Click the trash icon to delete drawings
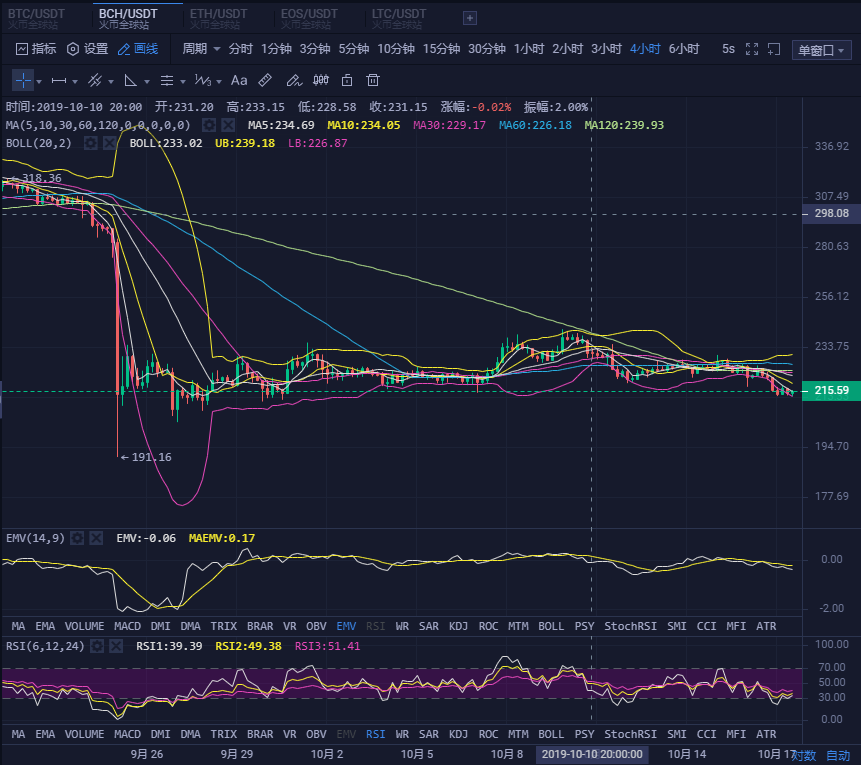Viewport: 861px width, 765px height. (373, 80)
